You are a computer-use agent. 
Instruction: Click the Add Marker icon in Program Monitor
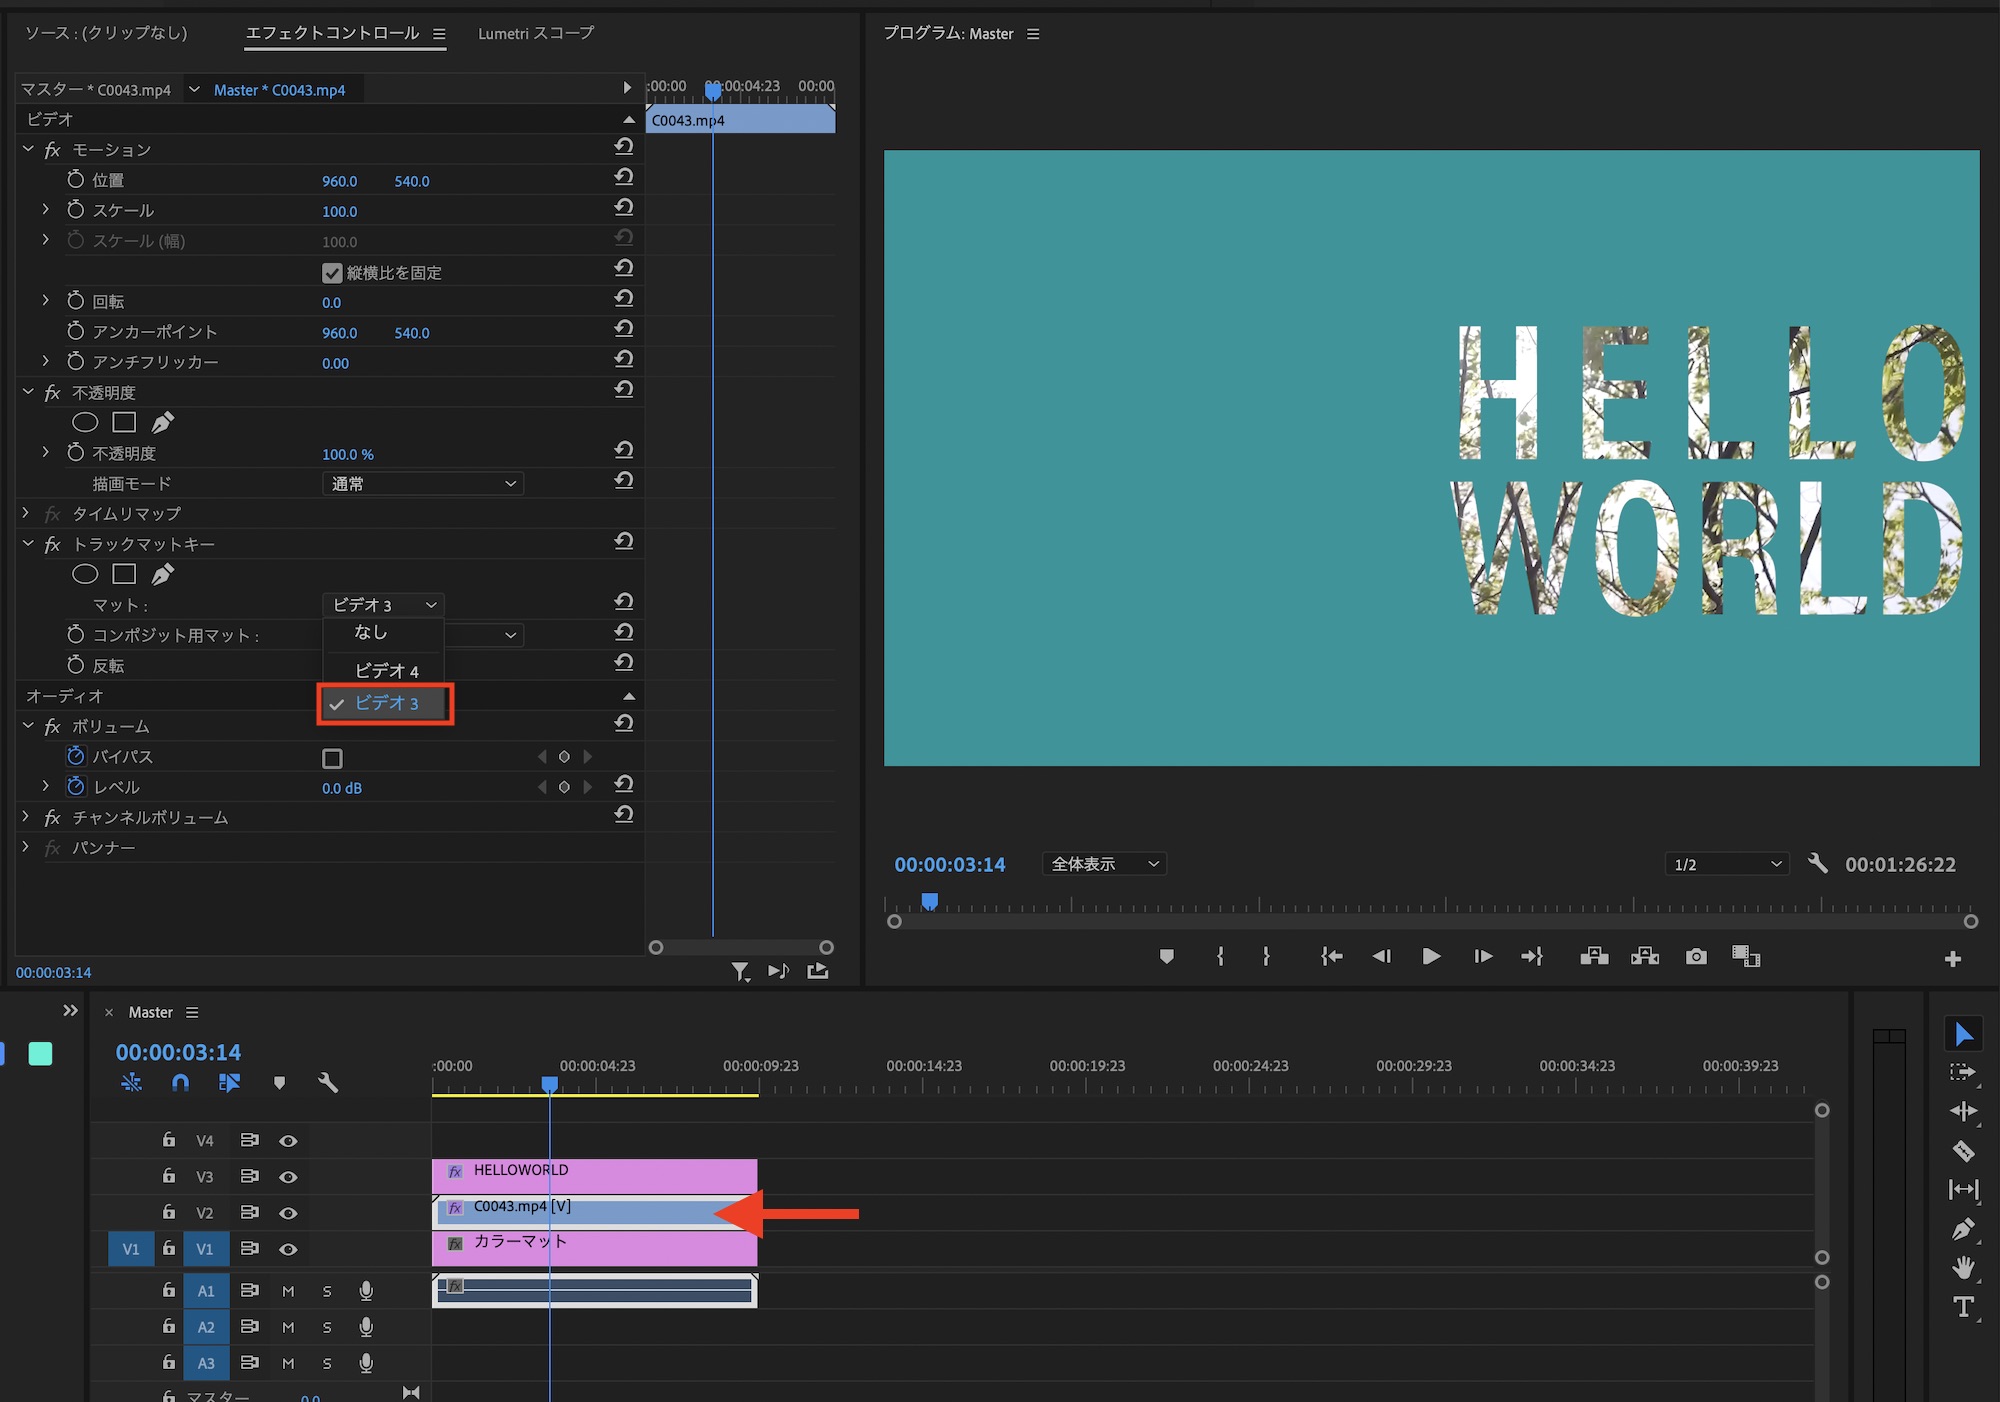point(1166,957)
